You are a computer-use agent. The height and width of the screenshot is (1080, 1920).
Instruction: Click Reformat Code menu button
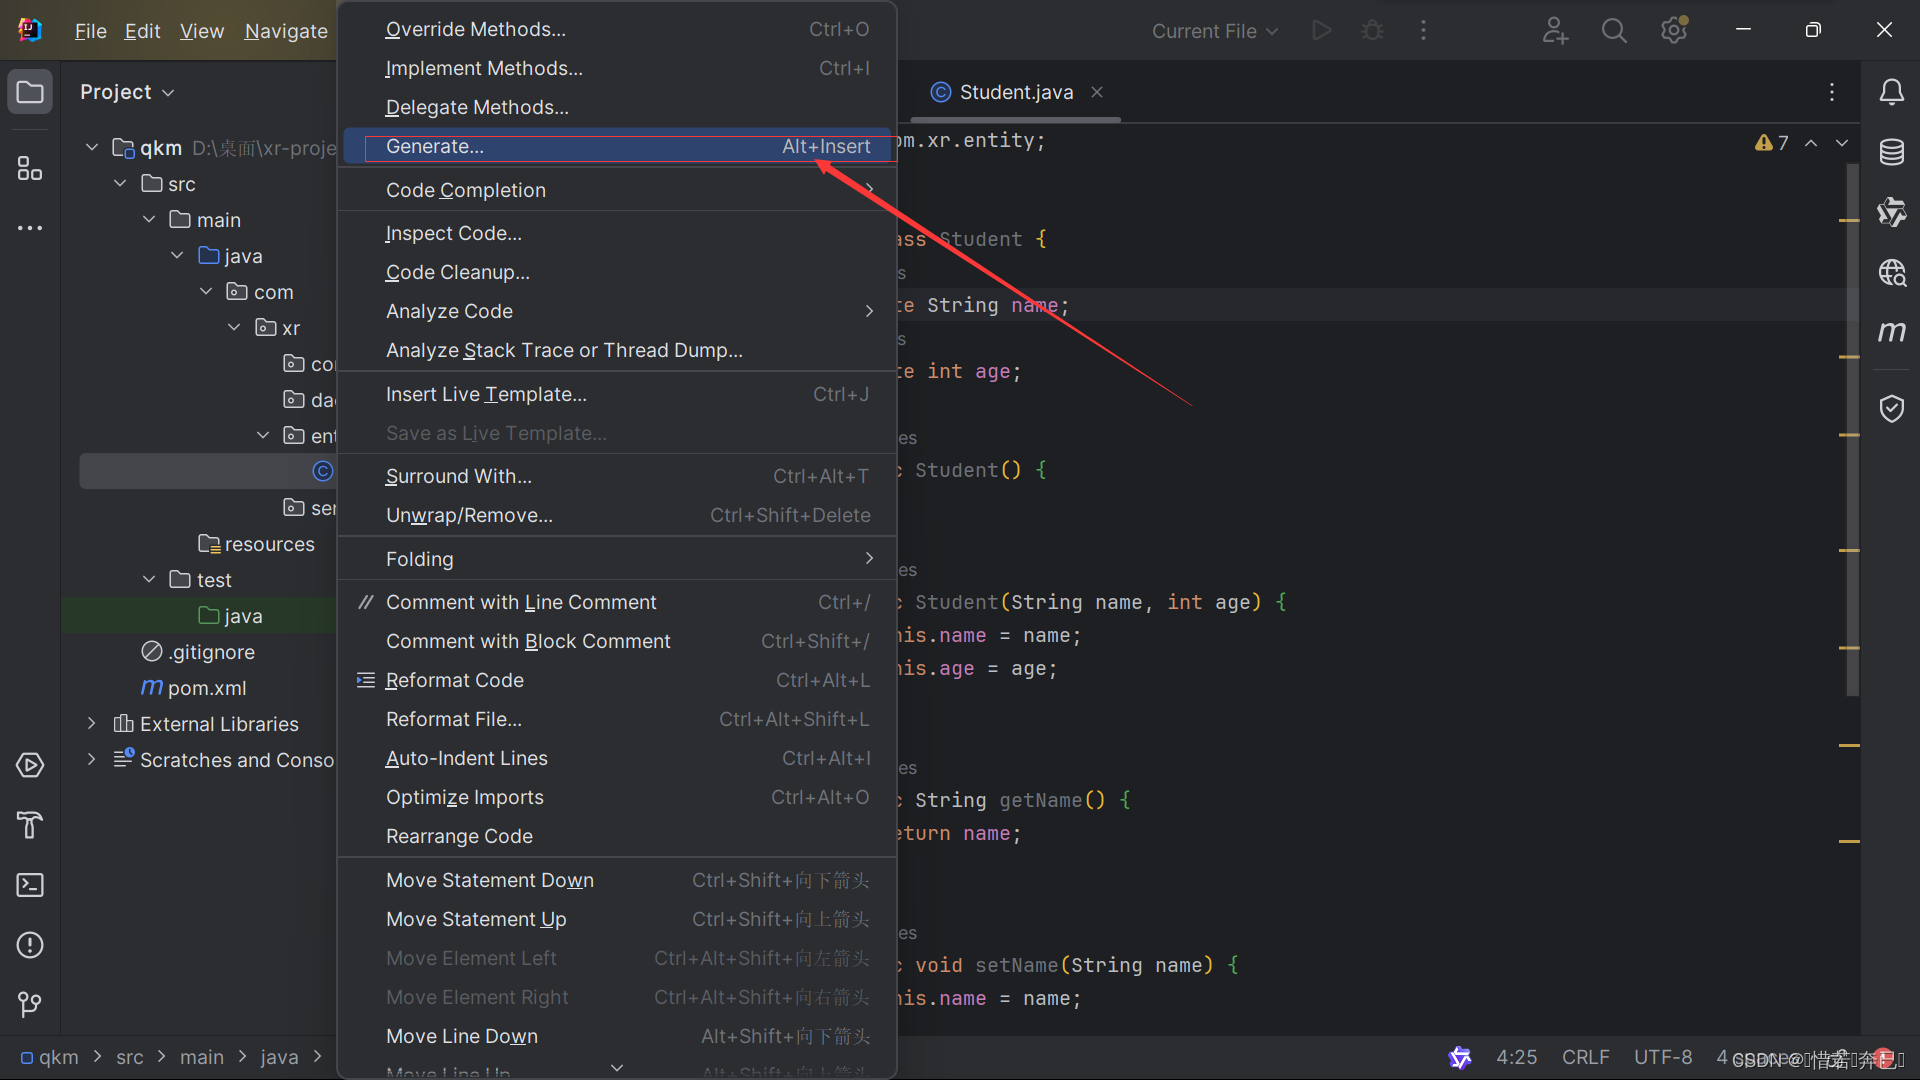click(455, 679)
